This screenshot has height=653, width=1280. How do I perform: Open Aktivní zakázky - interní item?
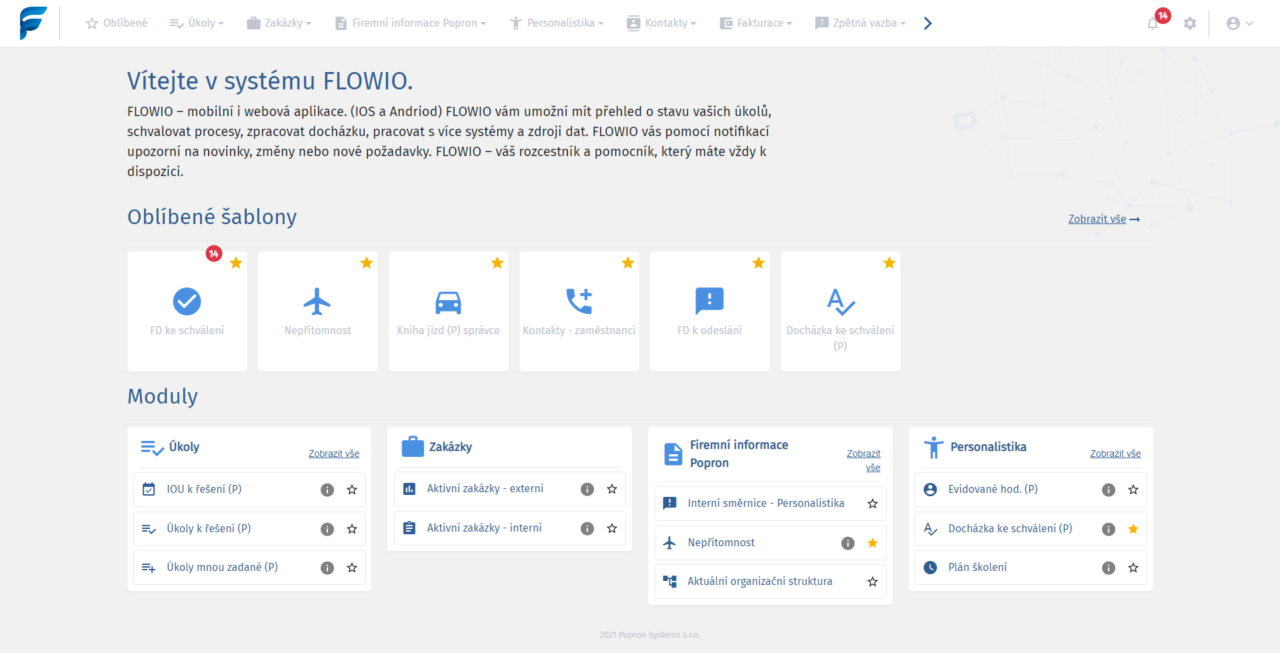[510, 528]
